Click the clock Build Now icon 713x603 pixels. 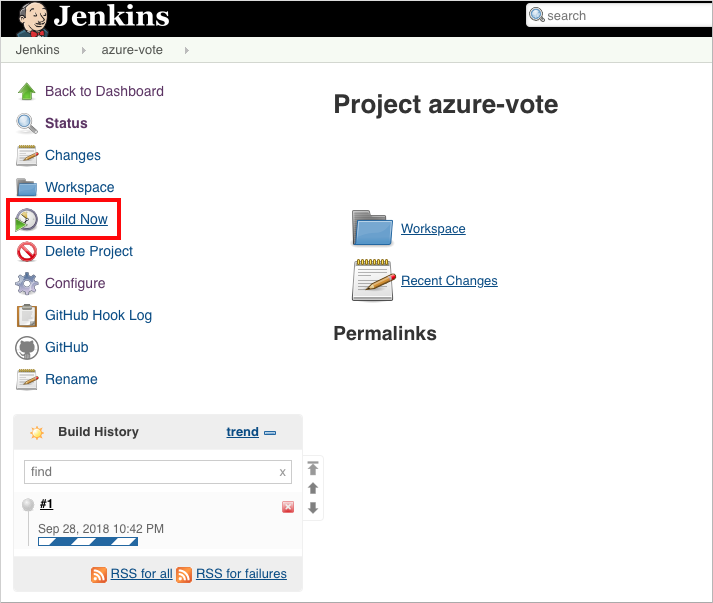click(x=26, y=220)
